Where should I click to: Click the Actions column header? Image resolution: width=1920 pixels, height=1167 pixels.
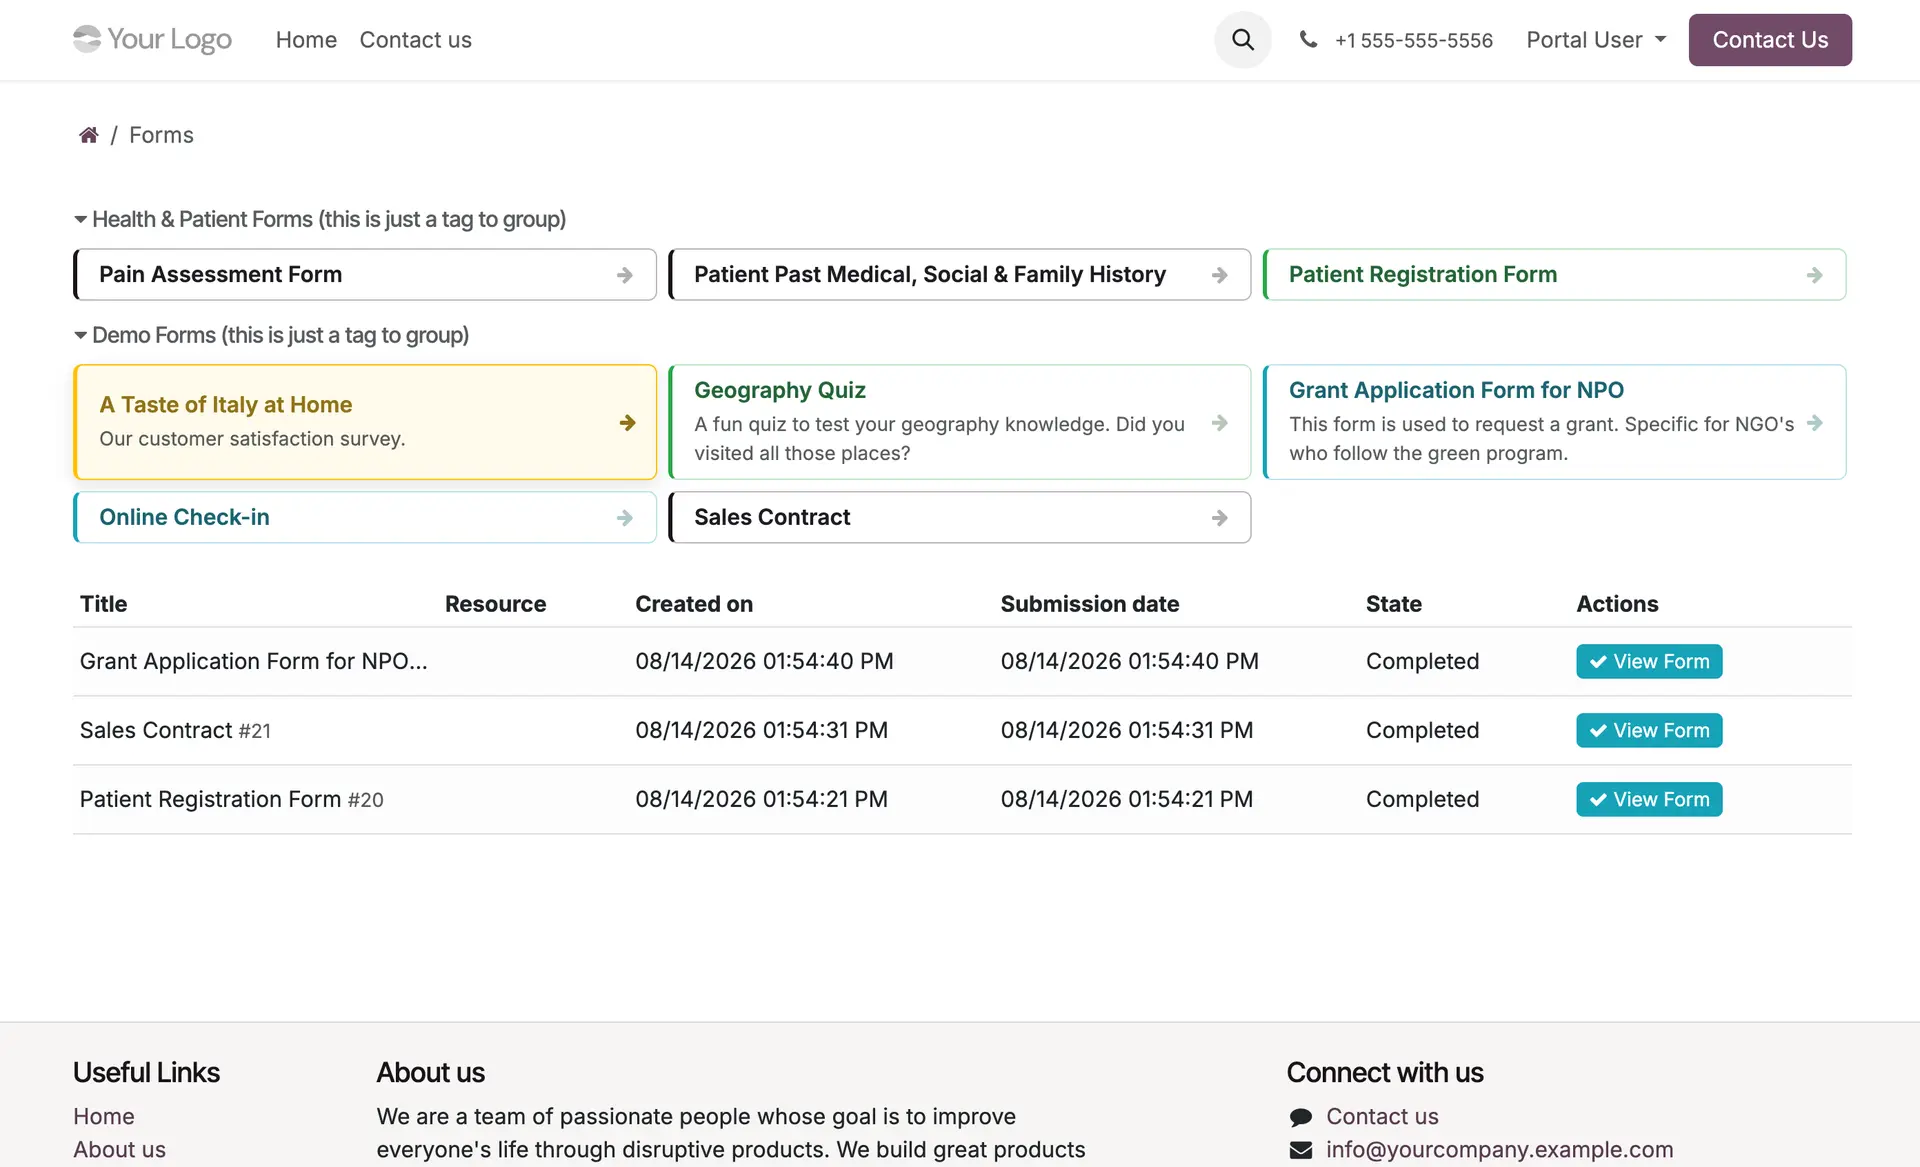point(1617,604)
